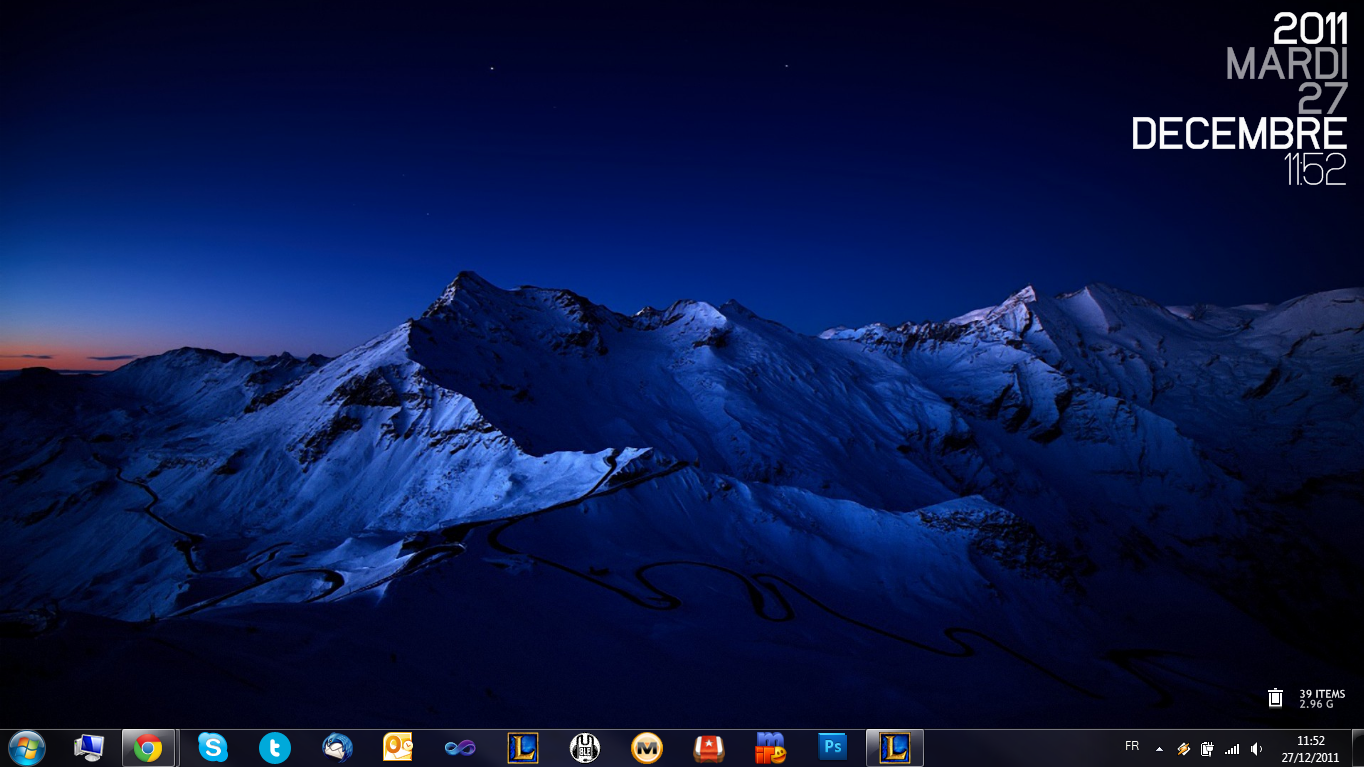Open the volume speaker tray icon
Viewport: 1364px width, 767px height.
pyautogui.click(x=1256, y=749)
